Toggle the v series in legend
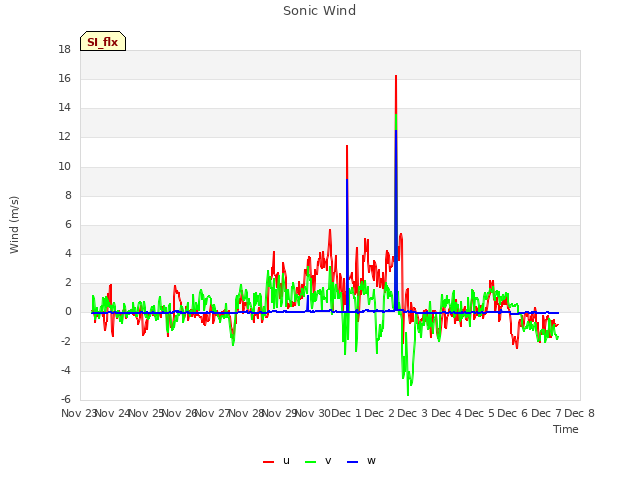 click(318, 461)
